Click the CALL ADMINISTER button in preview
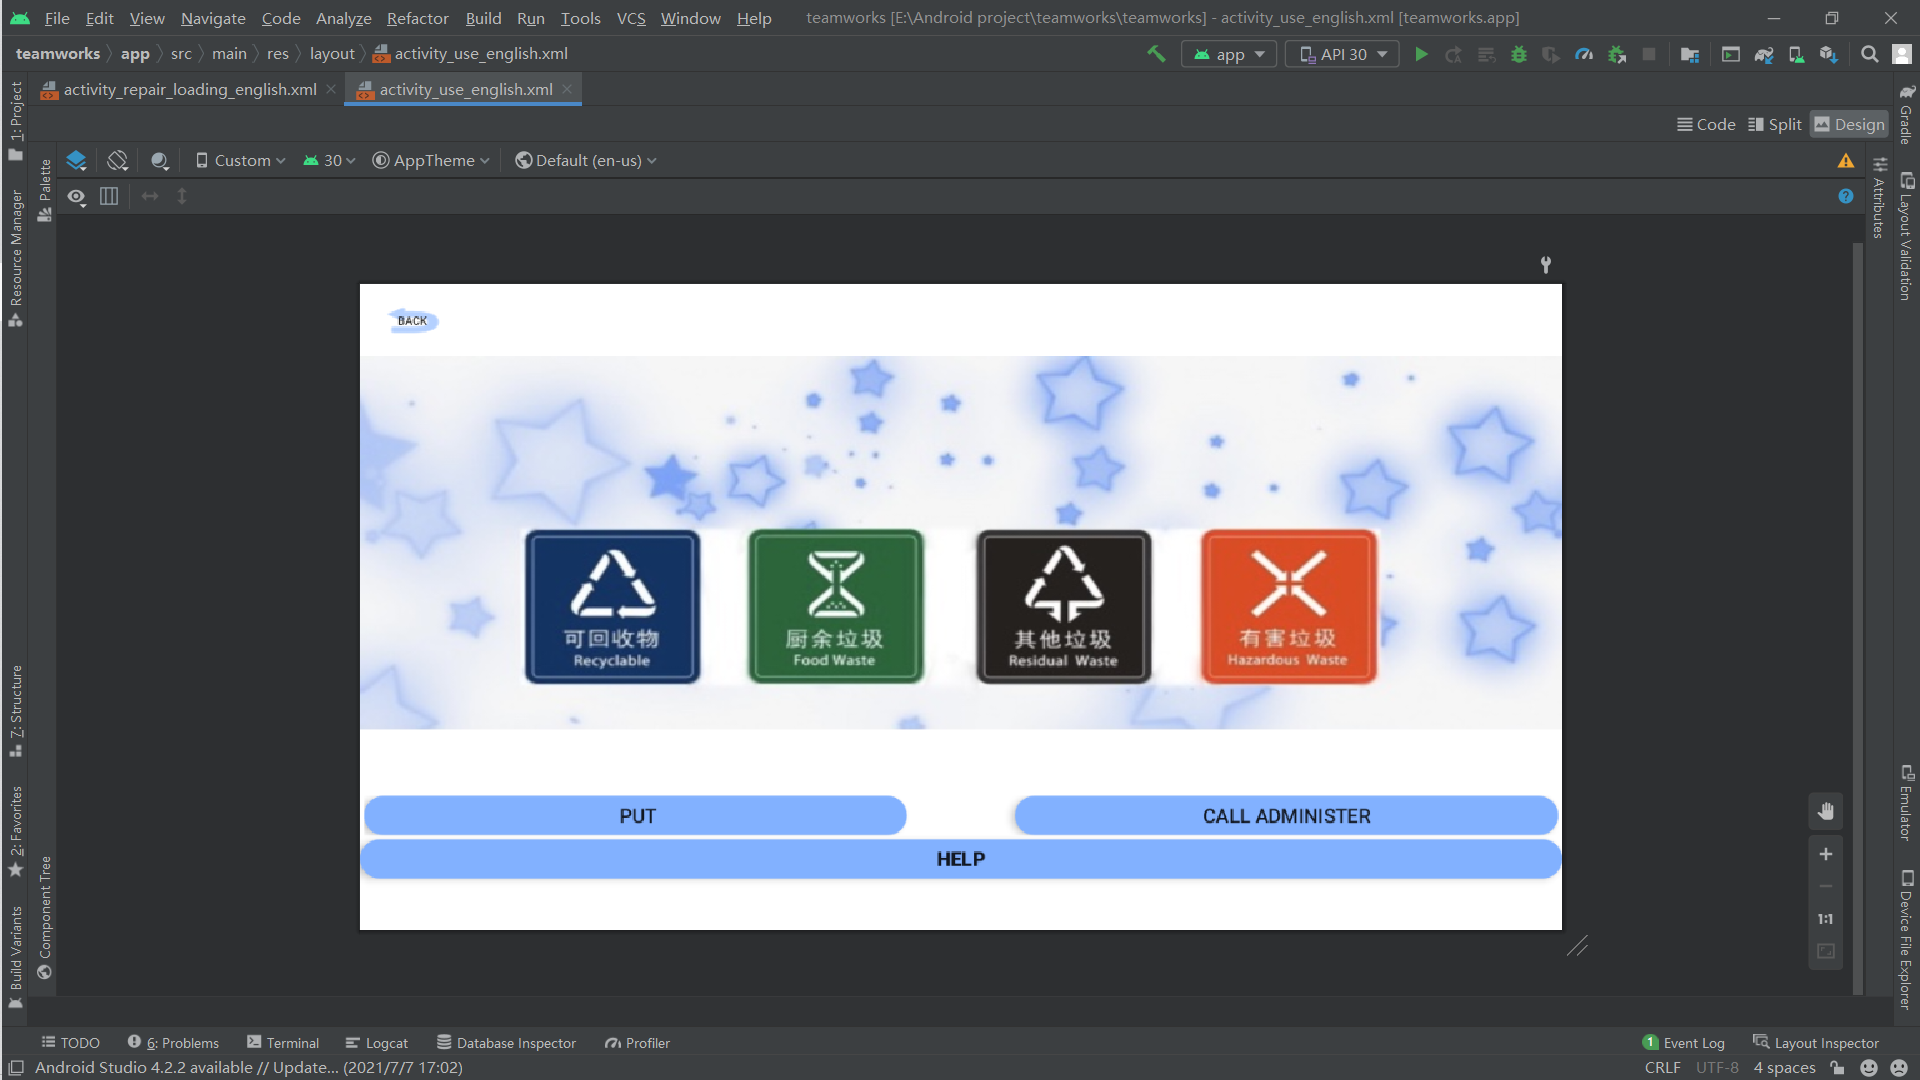The image size is (1920, 1080). [1286, 816]
